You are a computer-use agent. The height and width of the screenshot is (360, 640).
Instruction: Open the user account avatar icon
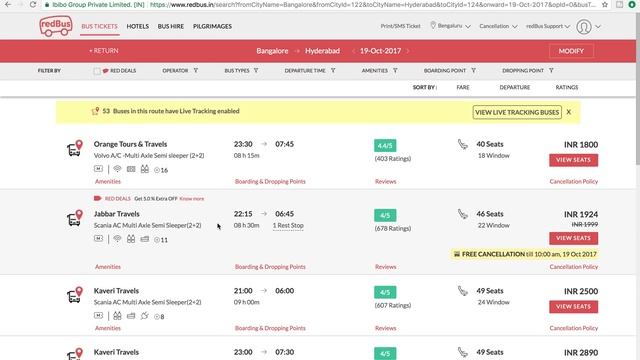[584, 27]
